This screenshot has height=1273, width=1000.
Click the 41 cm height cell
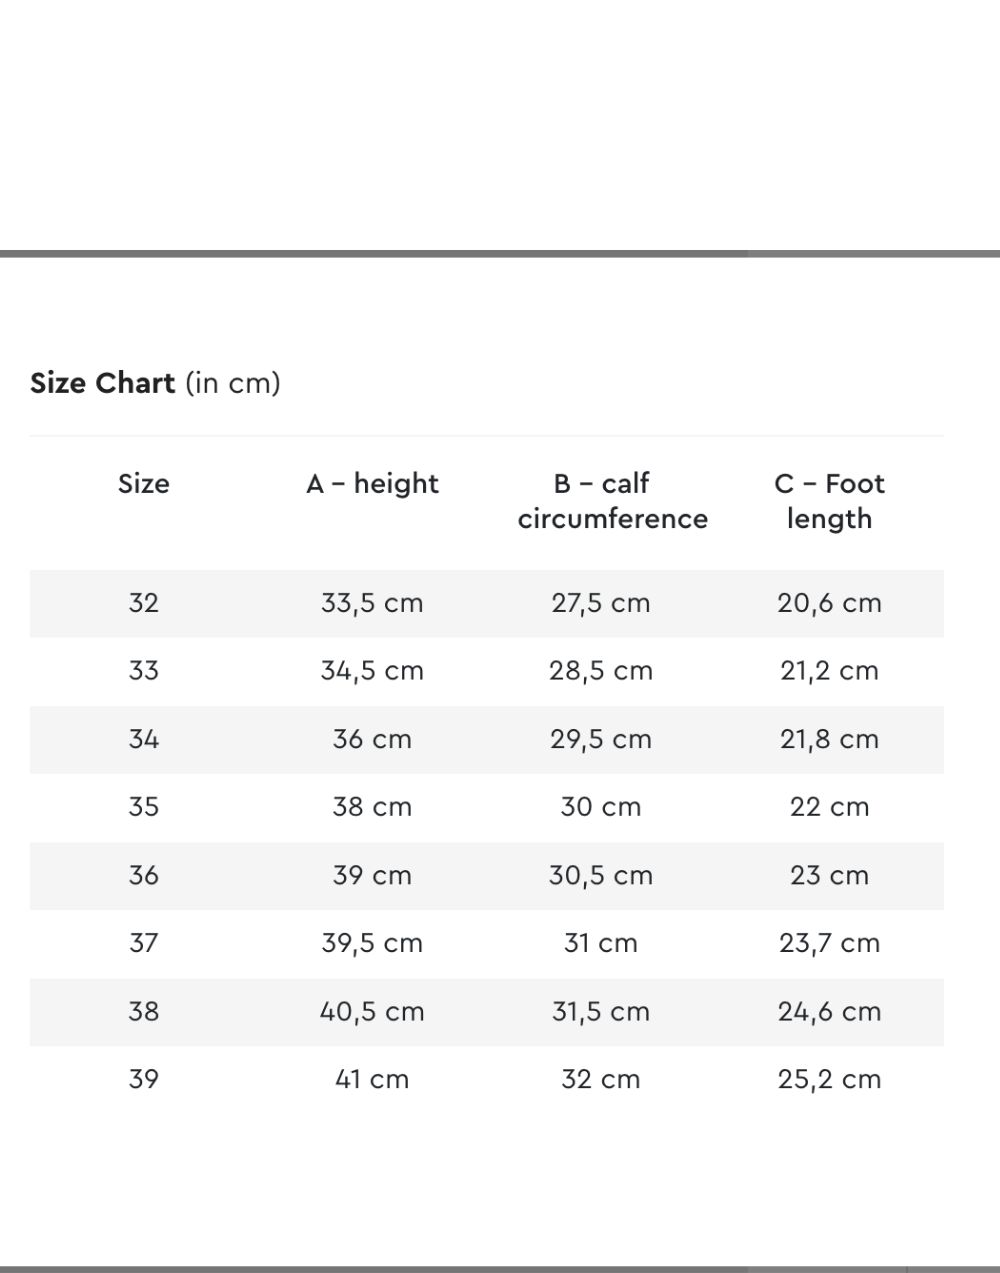pos(372,1079)
